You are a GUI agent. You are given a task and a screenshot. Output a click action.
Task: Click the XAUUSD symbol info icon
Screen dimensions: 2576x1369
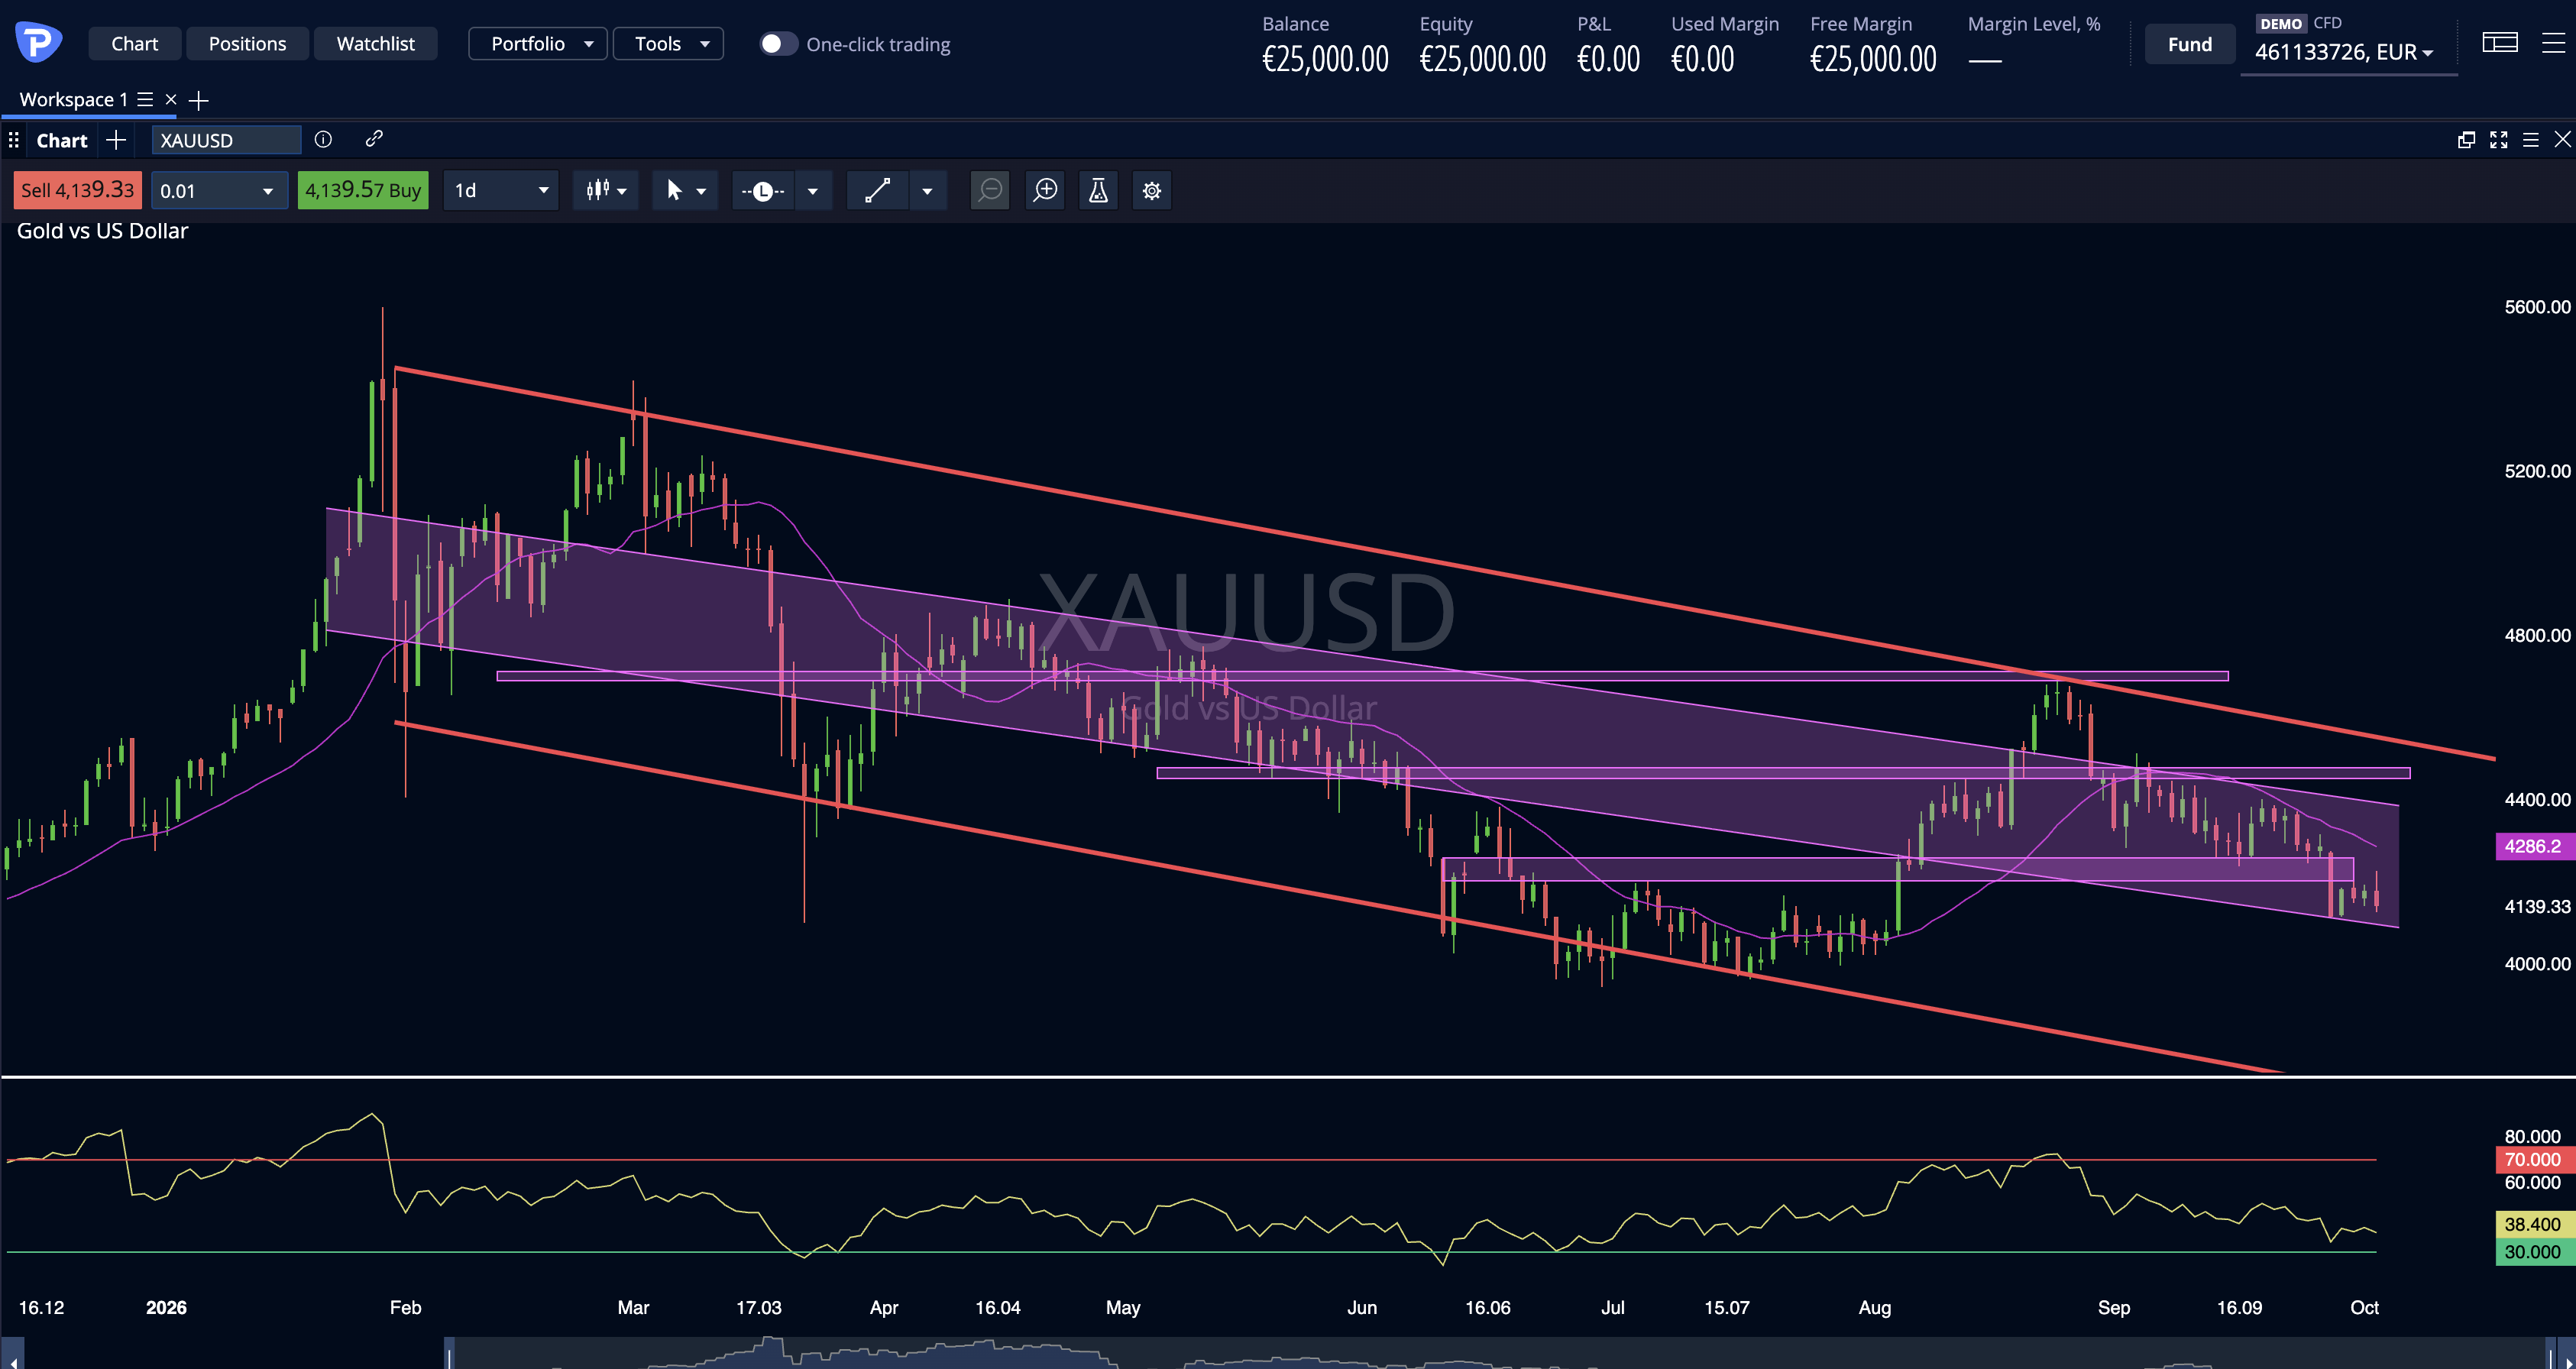click(x=323, y=139)
